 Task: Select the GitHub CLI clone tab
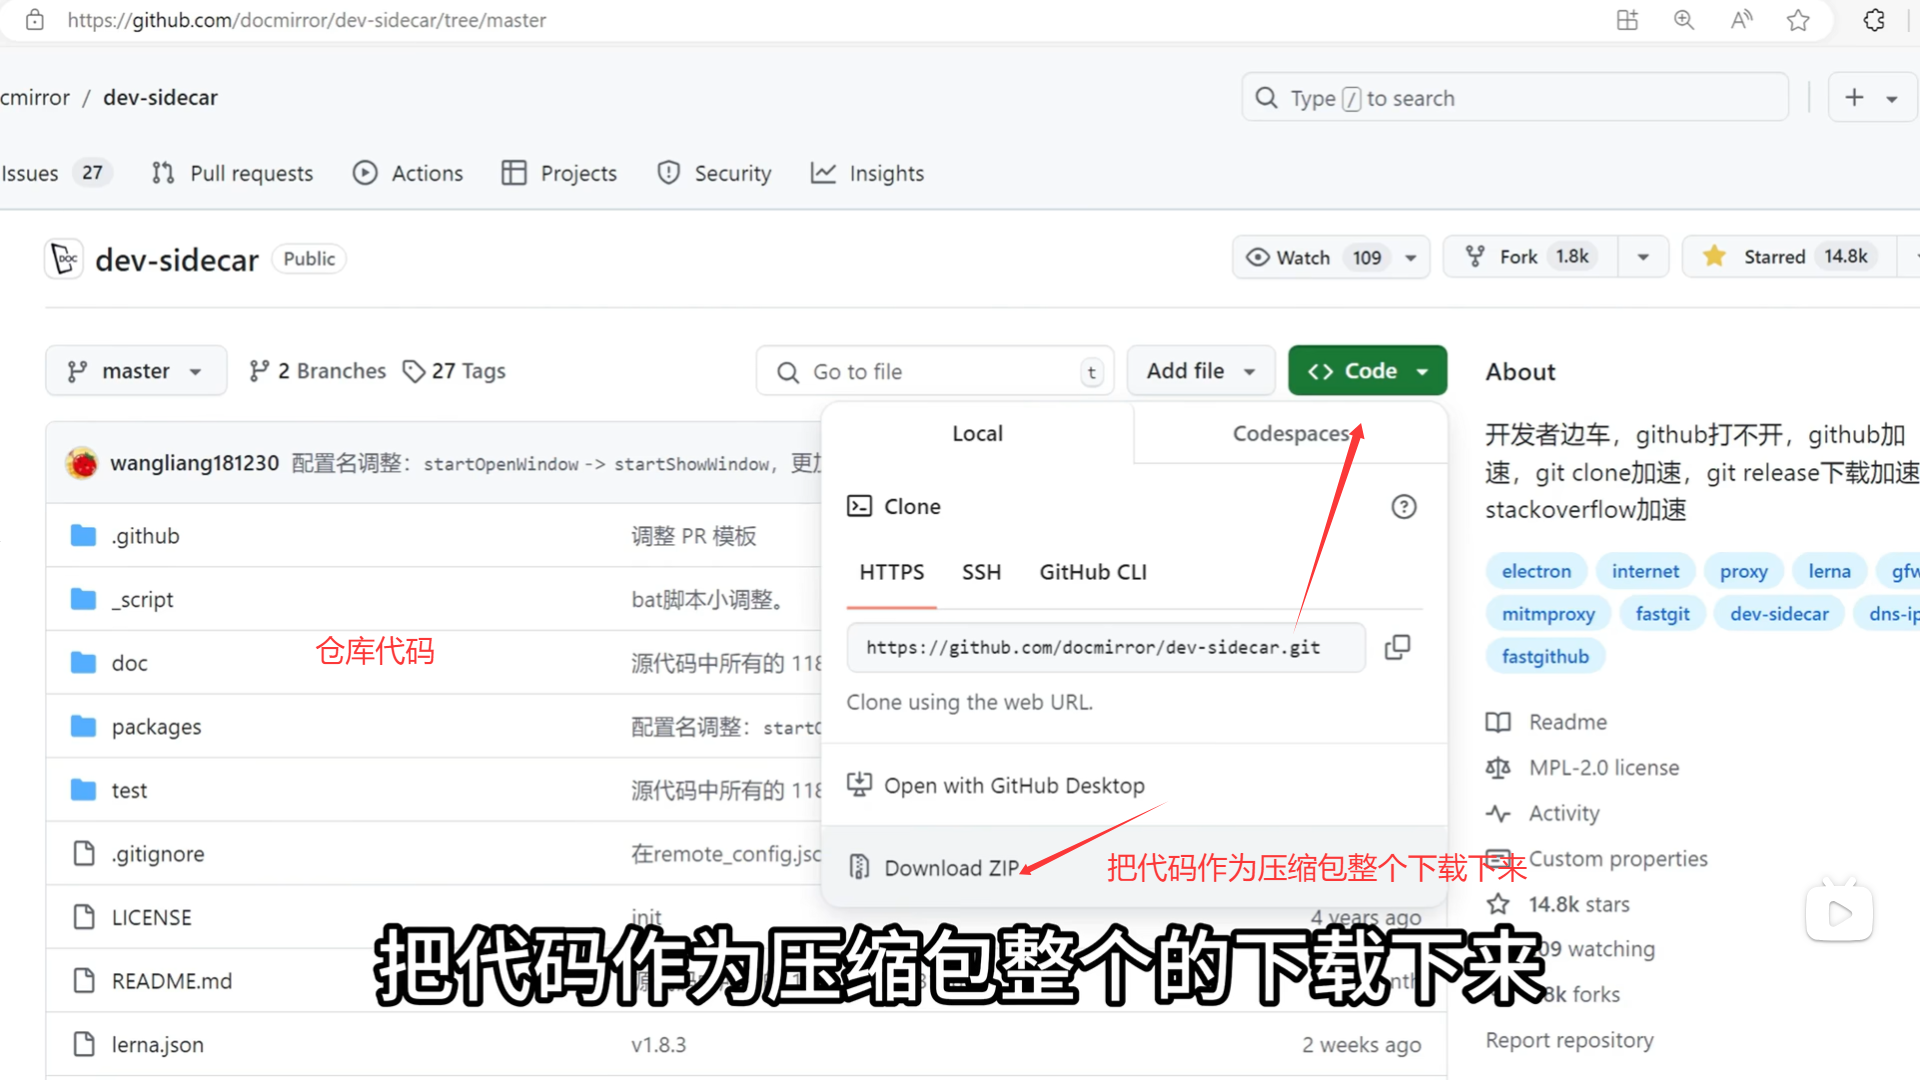pyautogui.click(x=1093, y=572)
